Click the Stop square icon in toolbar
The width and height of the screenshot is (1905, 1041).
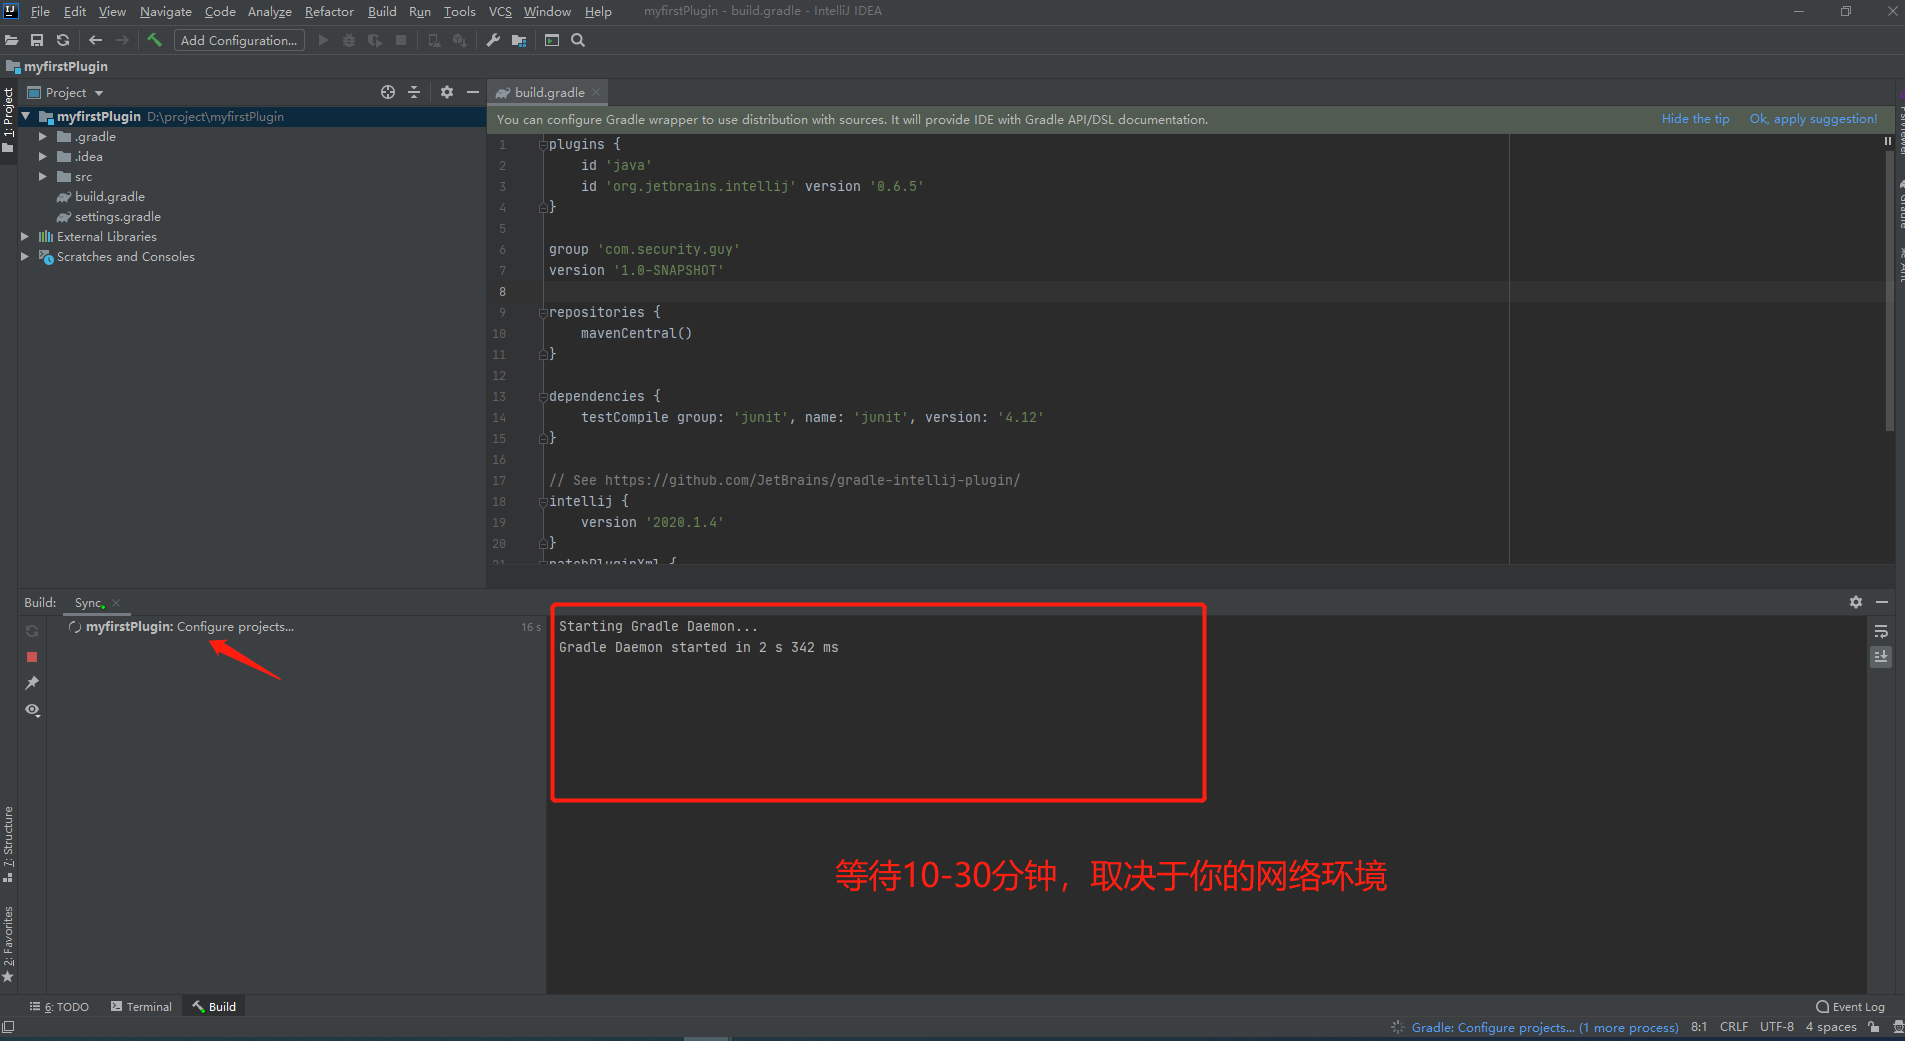pos(401,40)
